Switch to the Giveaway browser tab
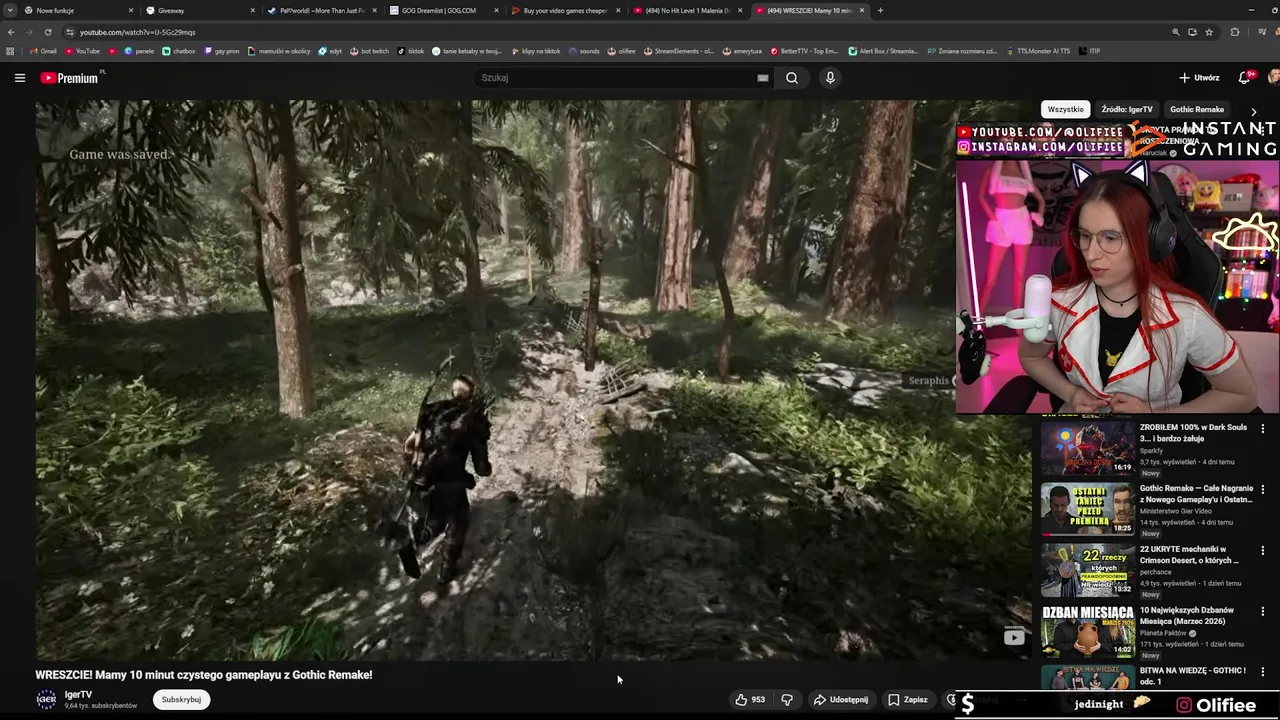Screen dimensions: 1280x720 pos(200,10)
